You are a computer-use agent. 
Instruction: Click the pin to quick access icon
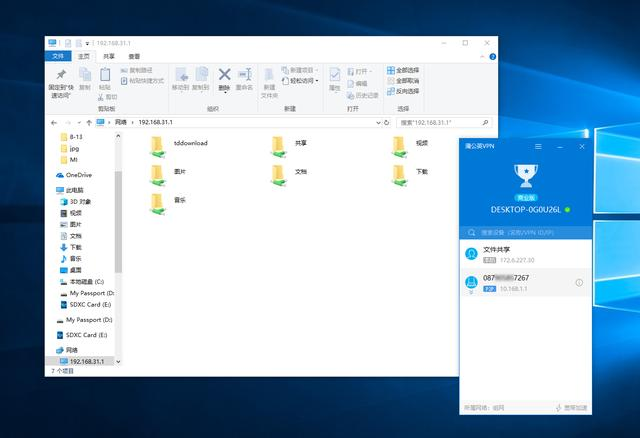[62, 79]
